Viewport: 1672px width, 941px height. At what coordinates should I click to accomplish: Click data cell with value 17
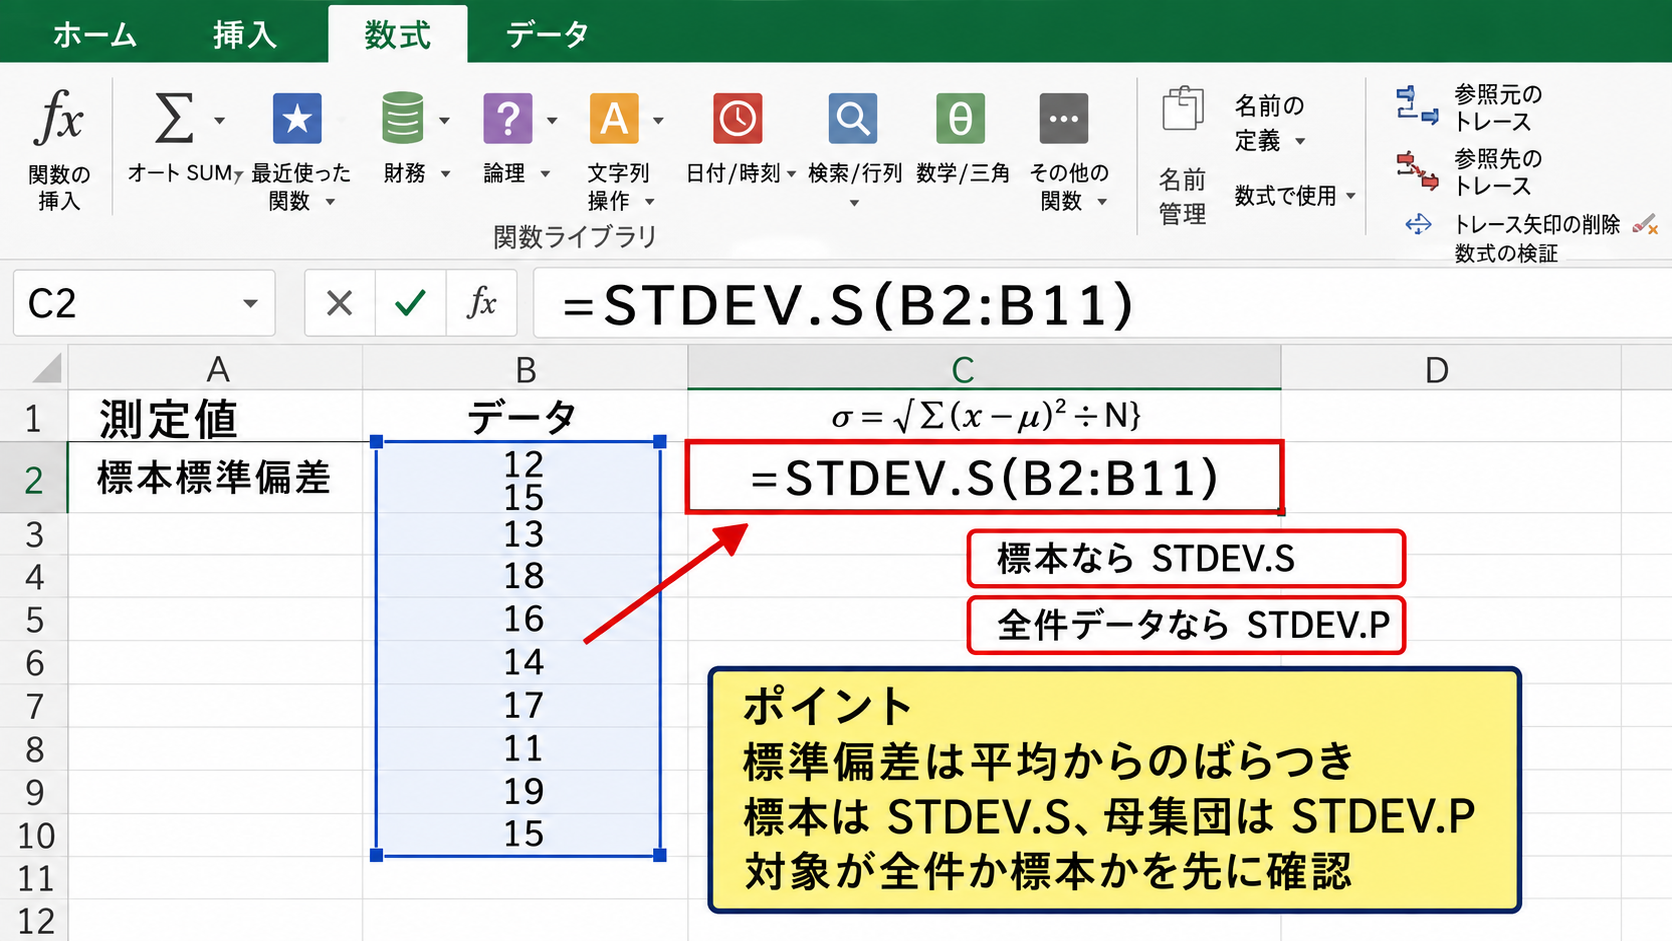[524, 706]
